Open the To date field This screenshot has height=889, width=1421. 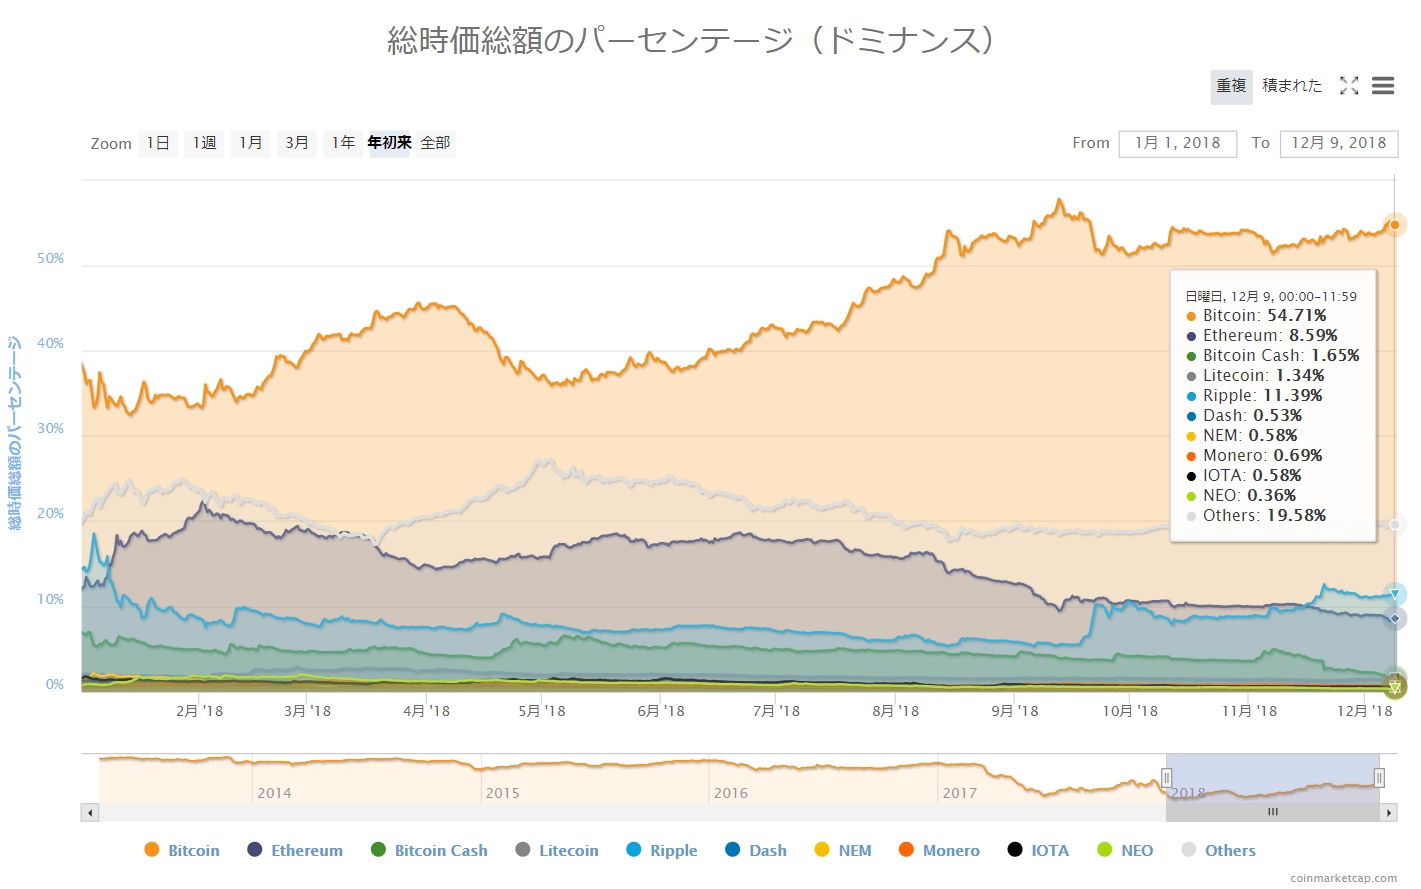[x=1338, y=143]
